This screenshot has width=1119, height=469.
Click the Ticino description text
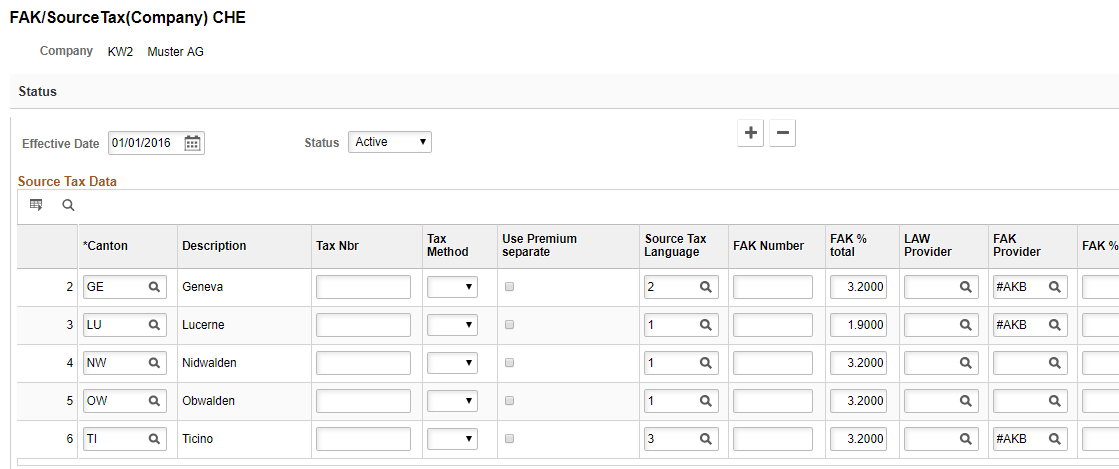[x=198, y=439]
